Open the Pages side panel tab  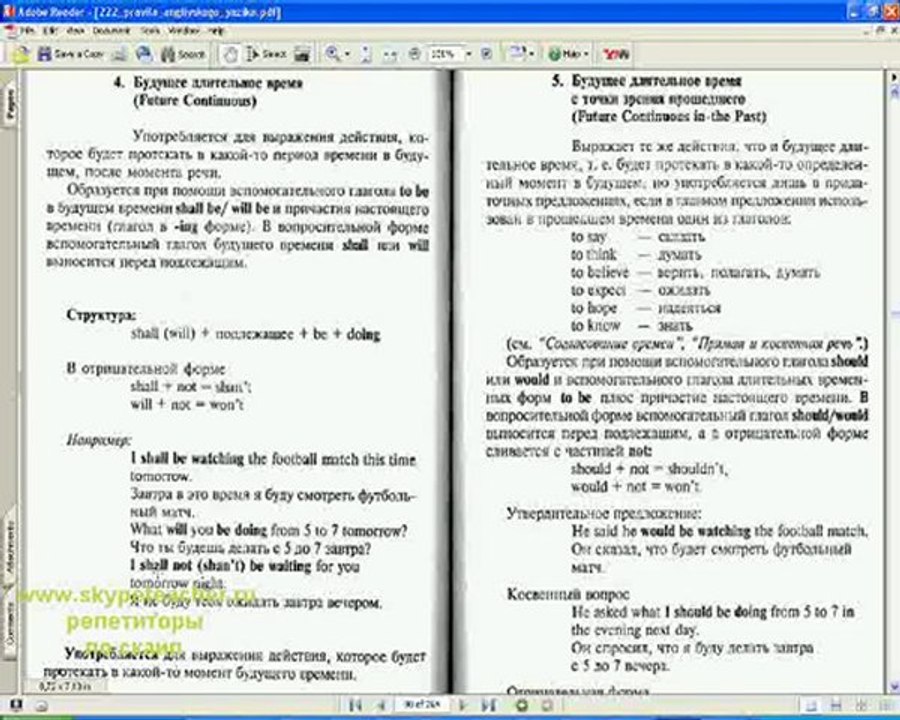(x=10, y=104)
